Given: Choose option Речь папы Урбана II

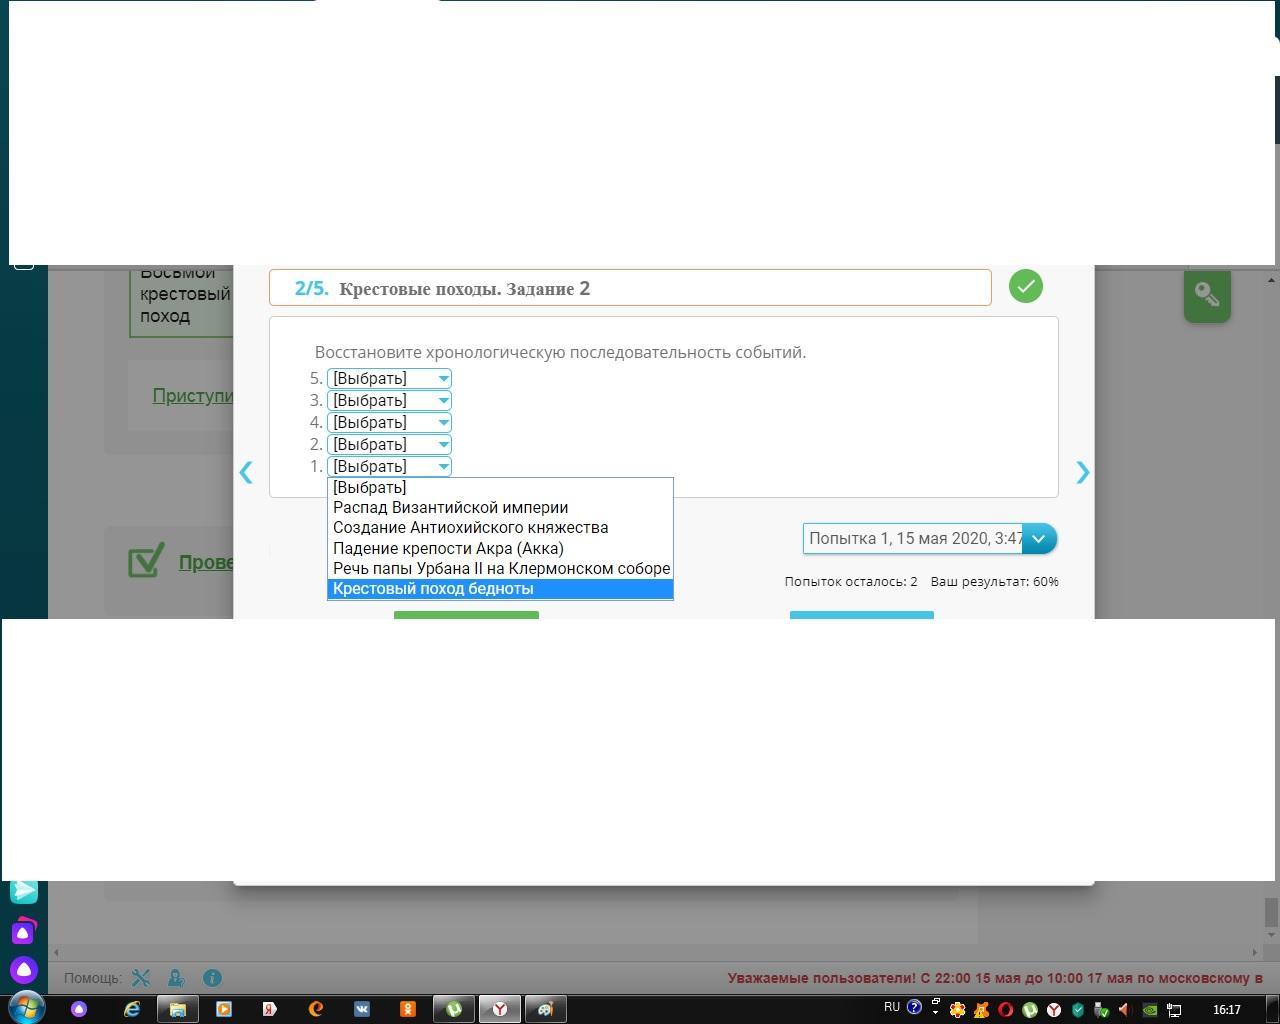Looking at the screenshot, I should 500,568.
